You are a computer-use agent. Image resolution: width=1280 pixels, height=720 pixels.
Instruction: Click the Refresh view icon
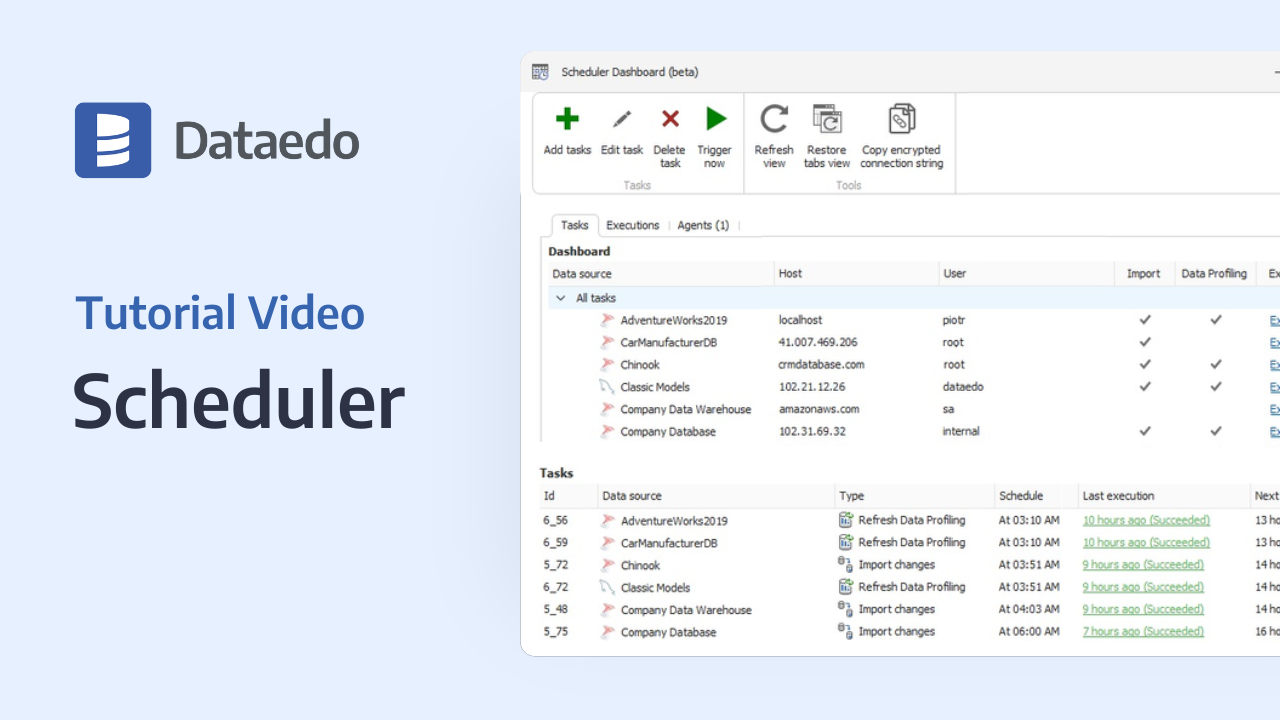coord(774,119)
